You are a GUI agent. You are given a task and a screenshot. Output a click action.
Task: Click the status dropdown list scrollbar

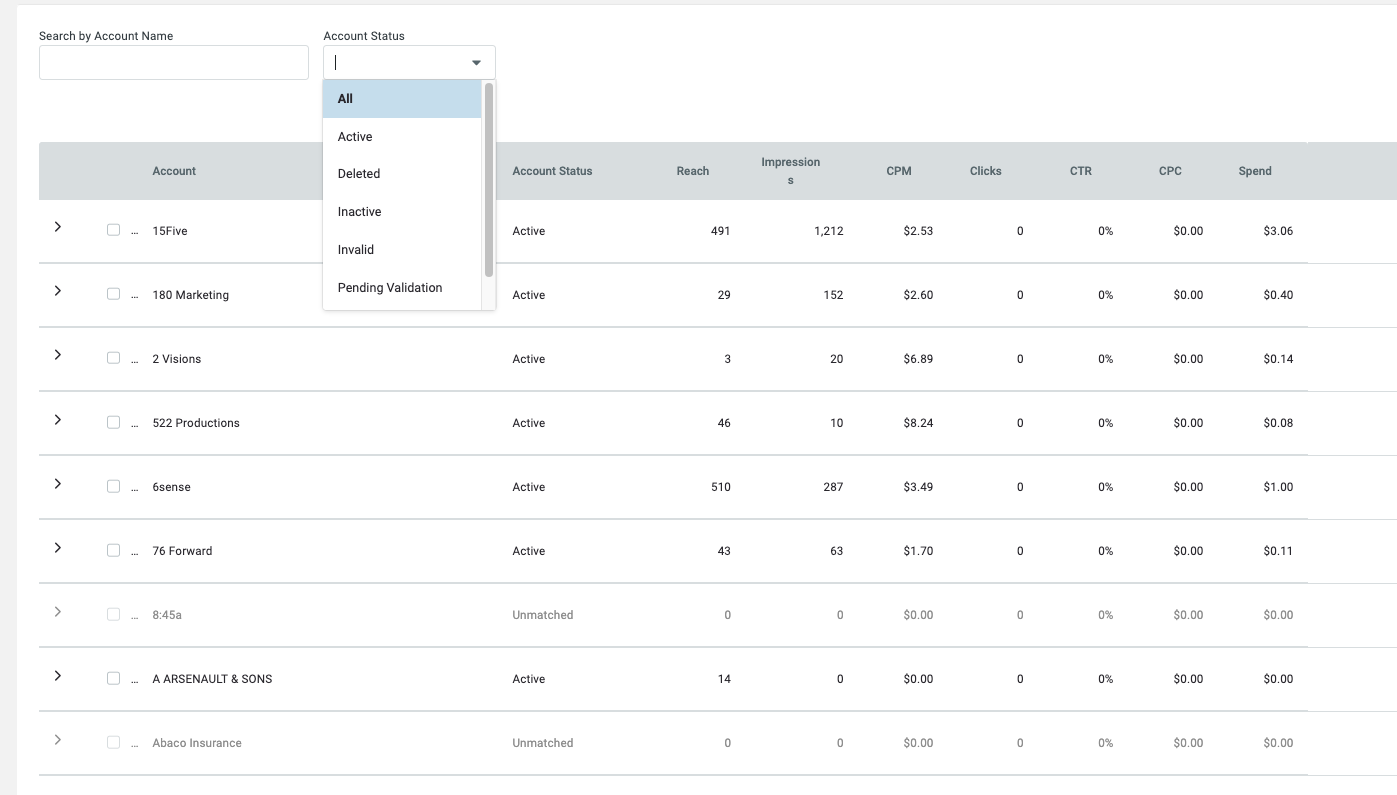point(489,180)
